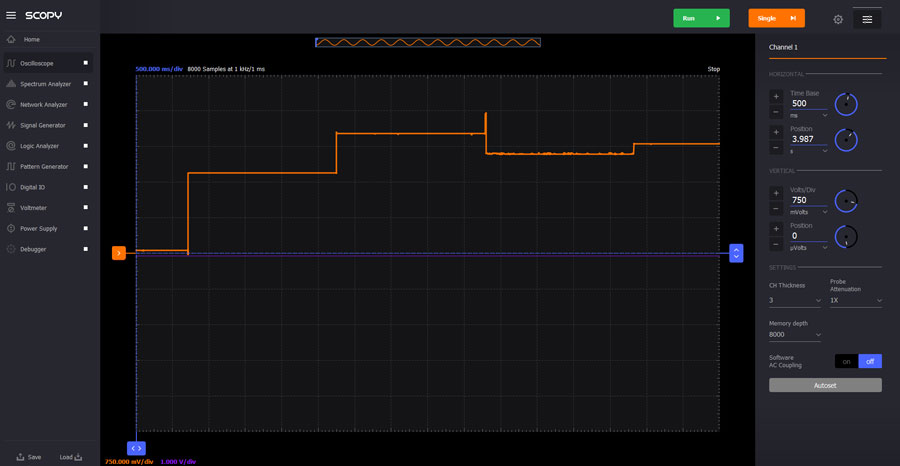Open the settings gear icon
This screenshot has width=900, height=466.
pyautogui.click(x=838, y=18)
